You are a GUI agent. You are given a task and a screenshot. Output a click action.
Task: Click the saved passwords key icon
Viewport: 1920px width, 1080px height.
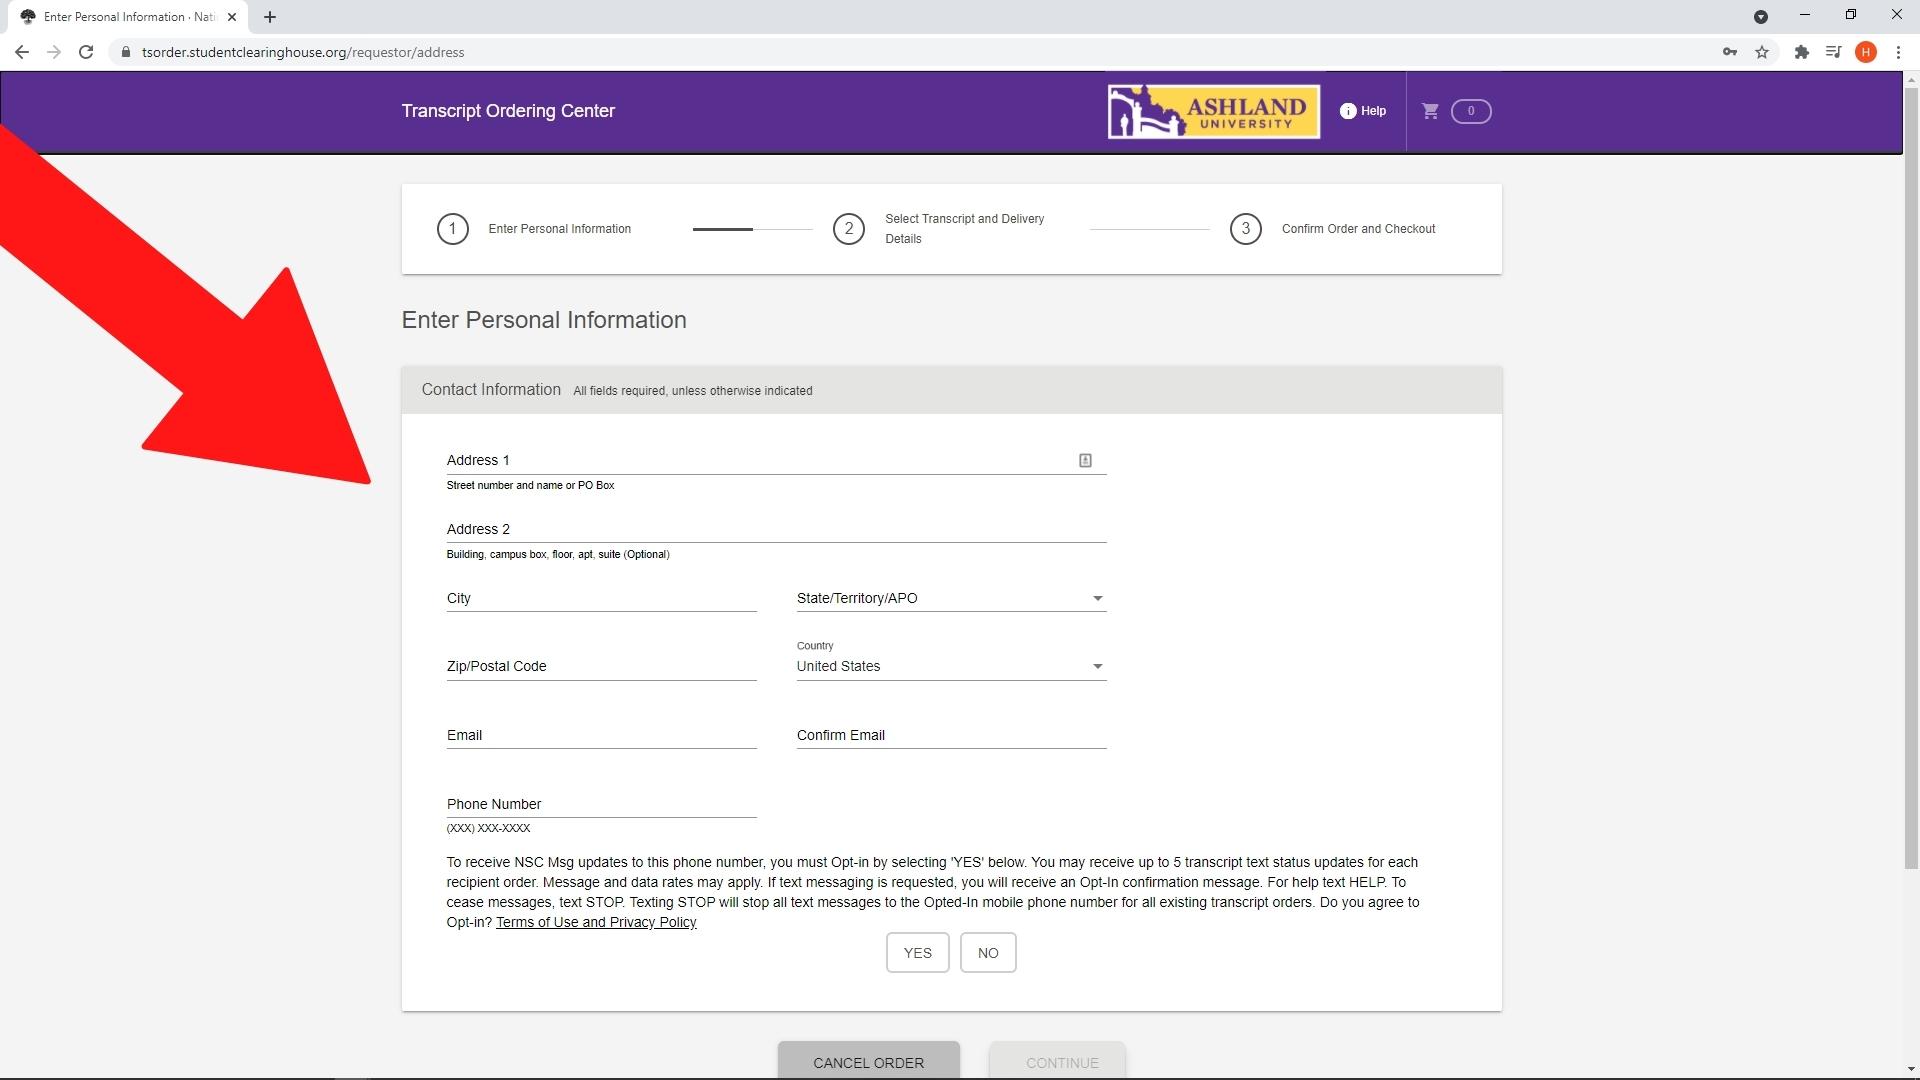coord(1729,52)
